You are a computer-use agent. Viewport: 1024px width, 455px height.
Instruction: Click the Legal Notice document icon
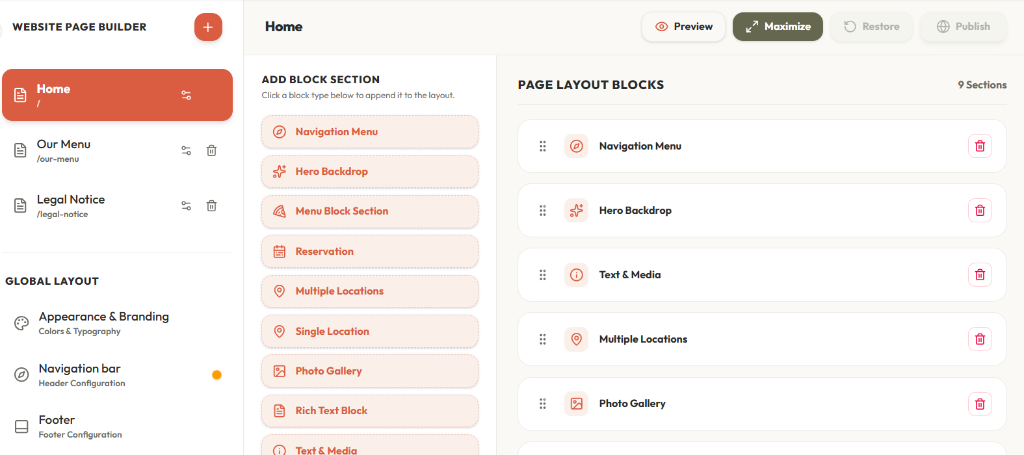point(21,206)
